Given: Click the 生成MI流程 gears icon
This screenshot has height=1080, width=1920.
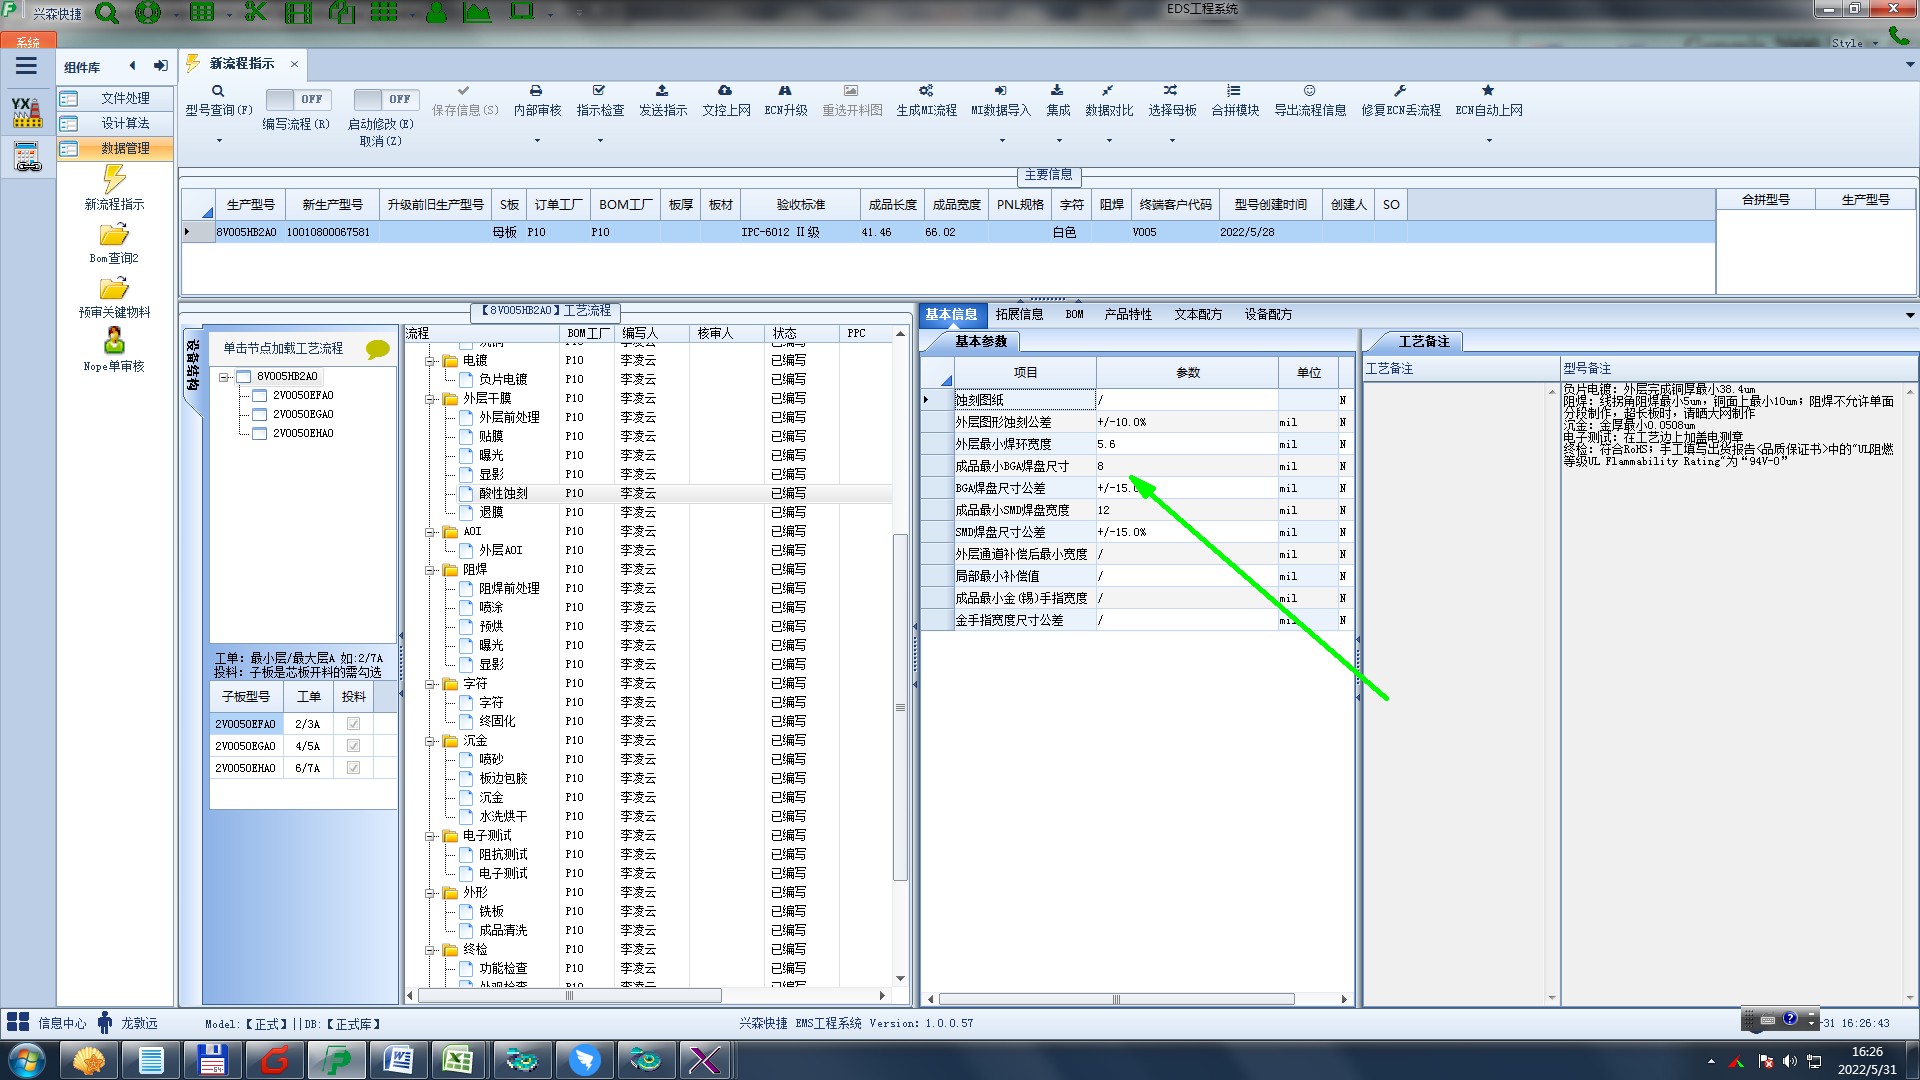Looking at the screenshot, I should (x=926, y=91).
